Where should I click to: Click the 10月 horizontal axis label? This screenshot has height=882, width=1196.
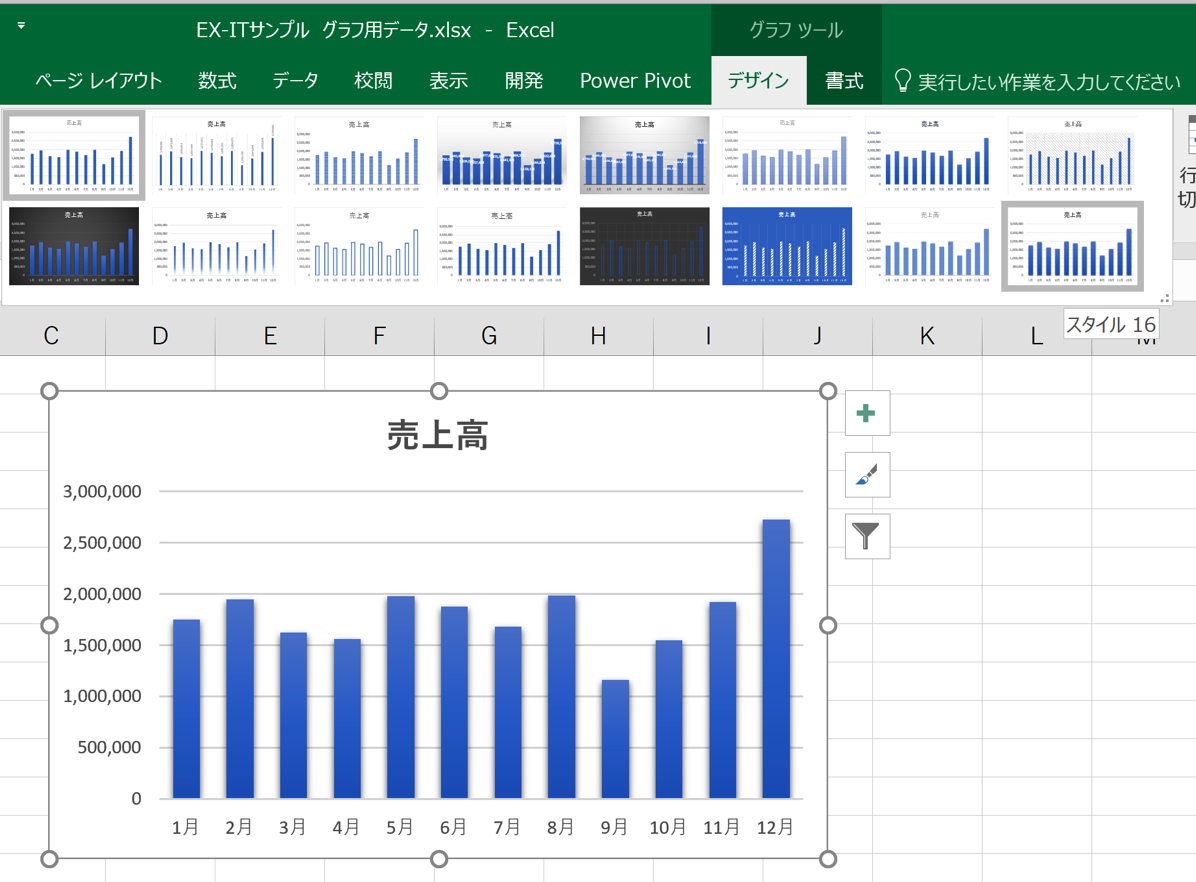click(668, 827)
